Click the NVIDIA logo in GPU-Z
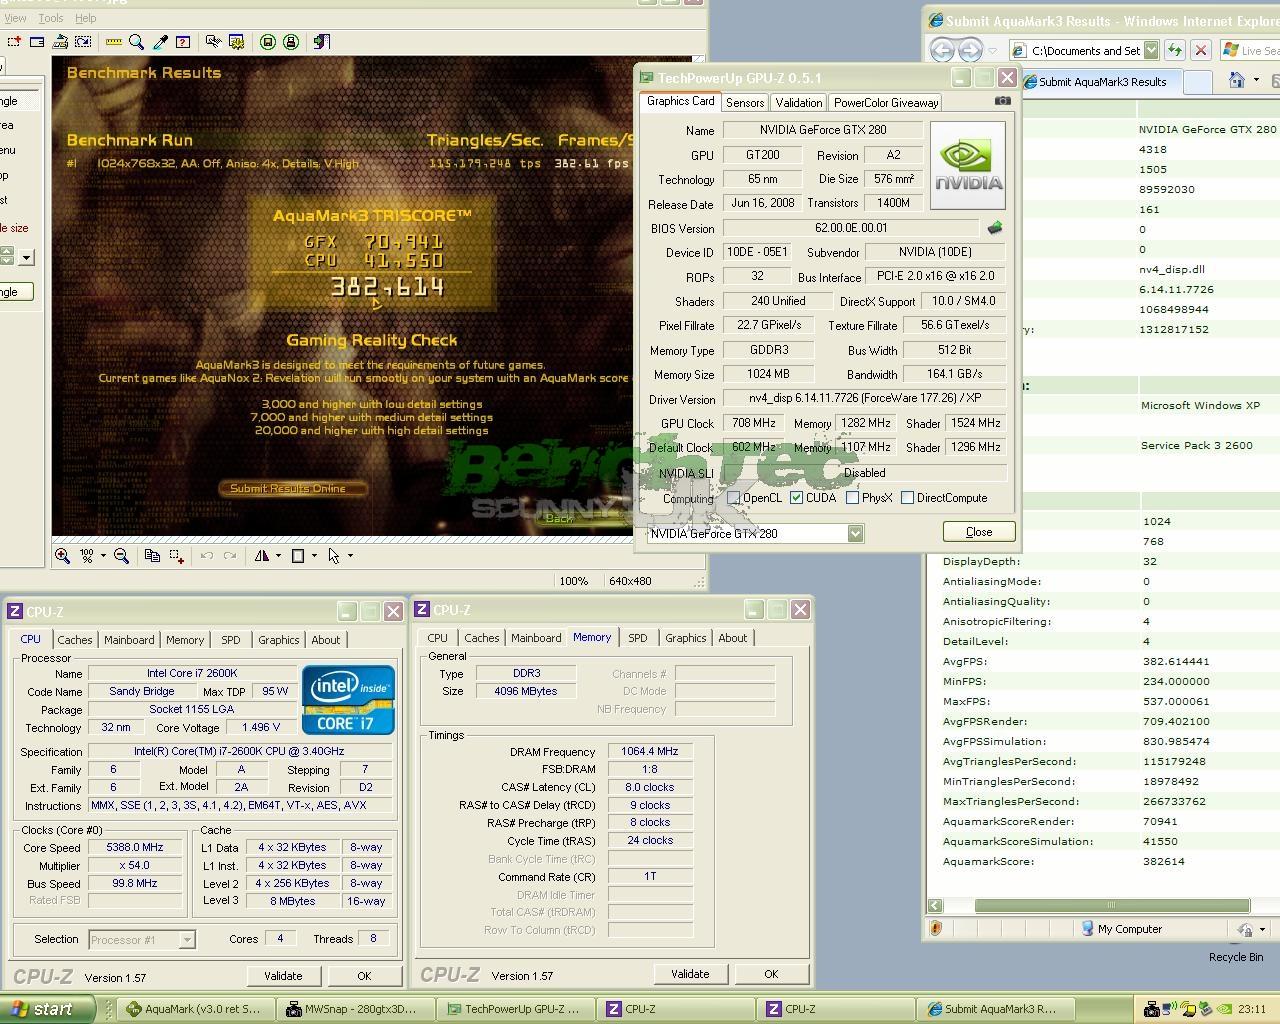 (968, 166)
